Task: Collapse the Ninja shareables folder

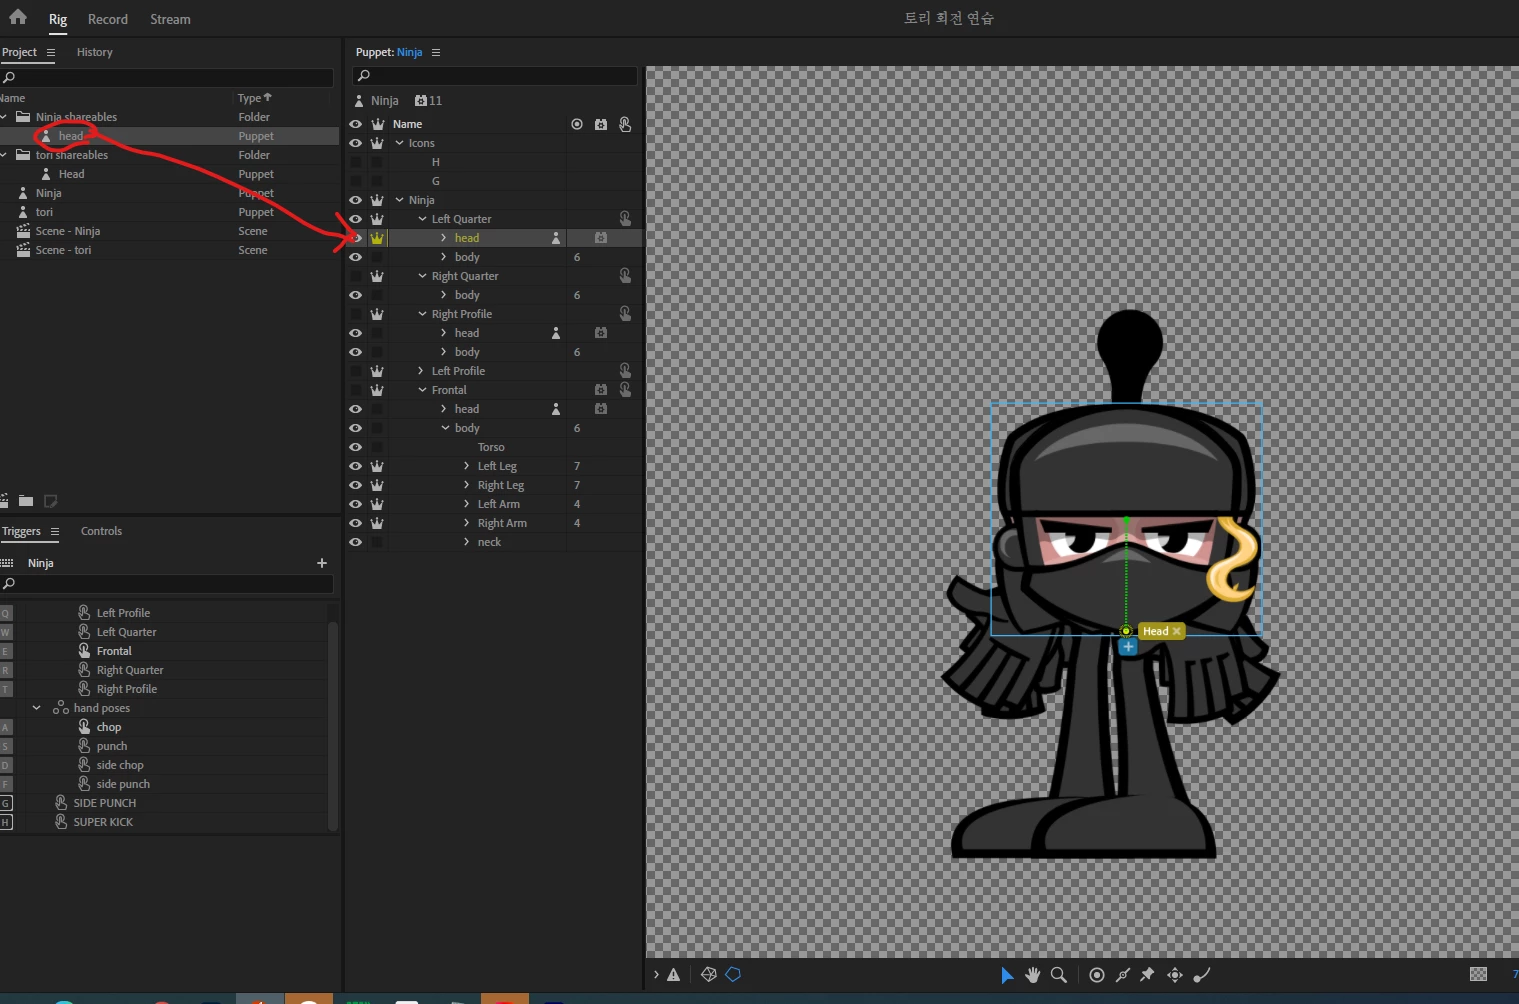Action: tap(4, 117)
